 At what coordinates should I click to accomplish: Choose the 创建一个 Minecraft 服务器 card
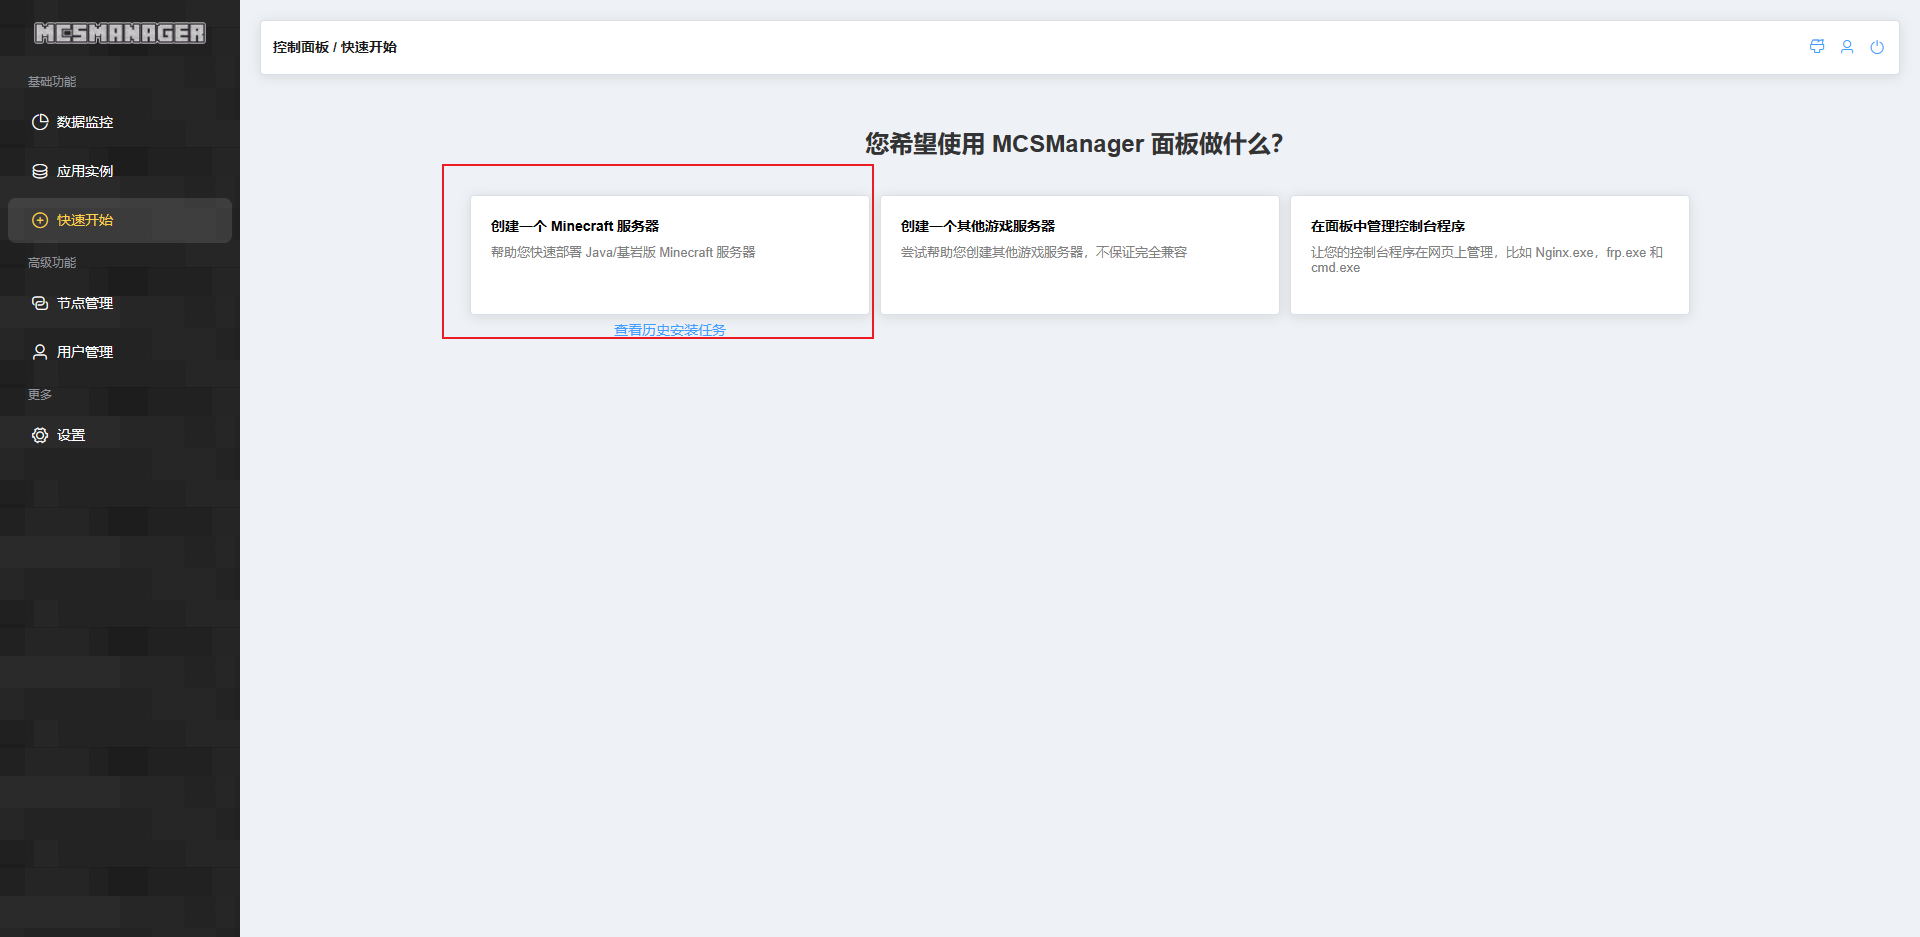[670, 255]
